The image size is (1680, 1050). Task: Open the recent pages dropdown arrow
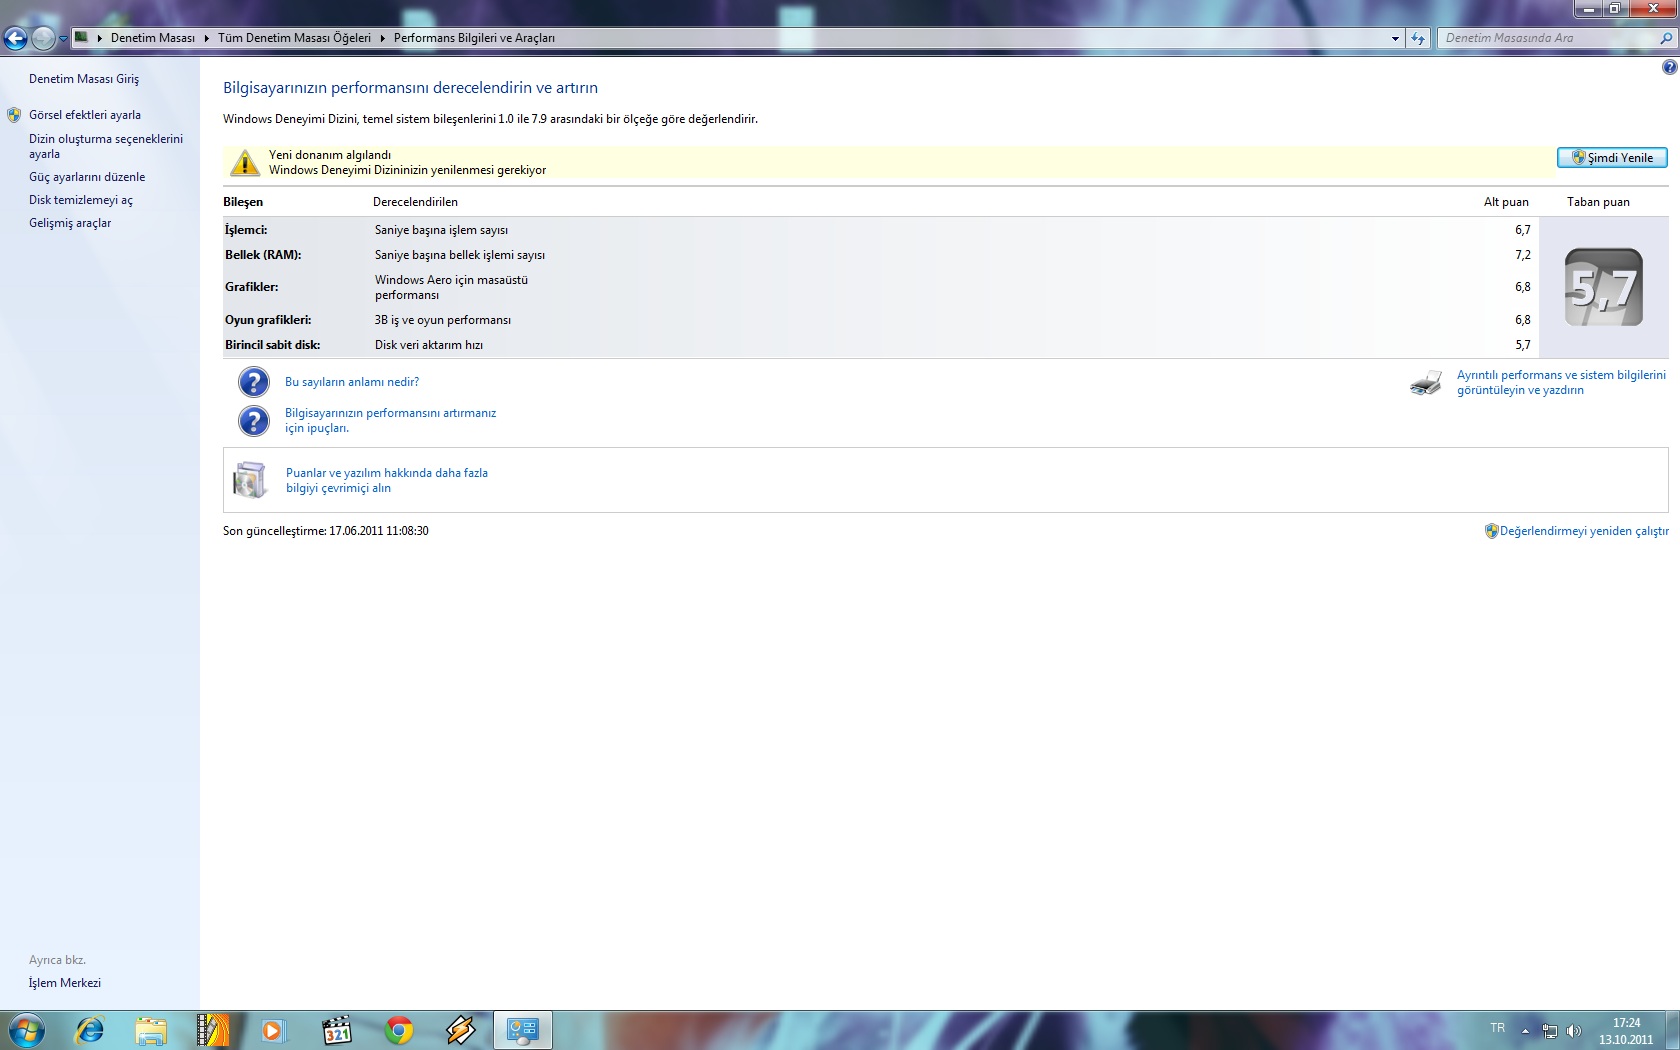[63, 39]
